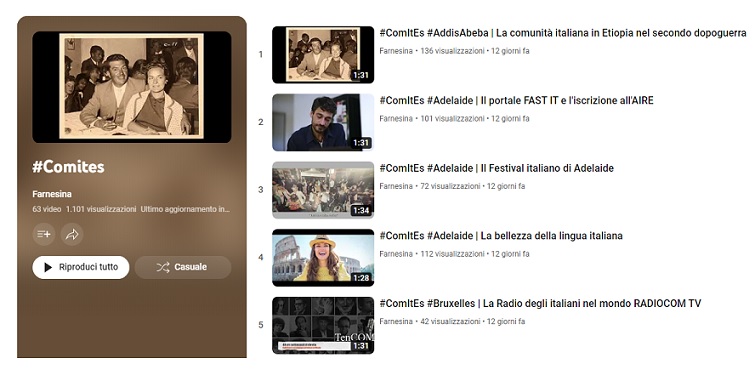Click '72 visualizzazioni' on the third video
Viewport: 755px width, 381px height.
coord(450,186)
